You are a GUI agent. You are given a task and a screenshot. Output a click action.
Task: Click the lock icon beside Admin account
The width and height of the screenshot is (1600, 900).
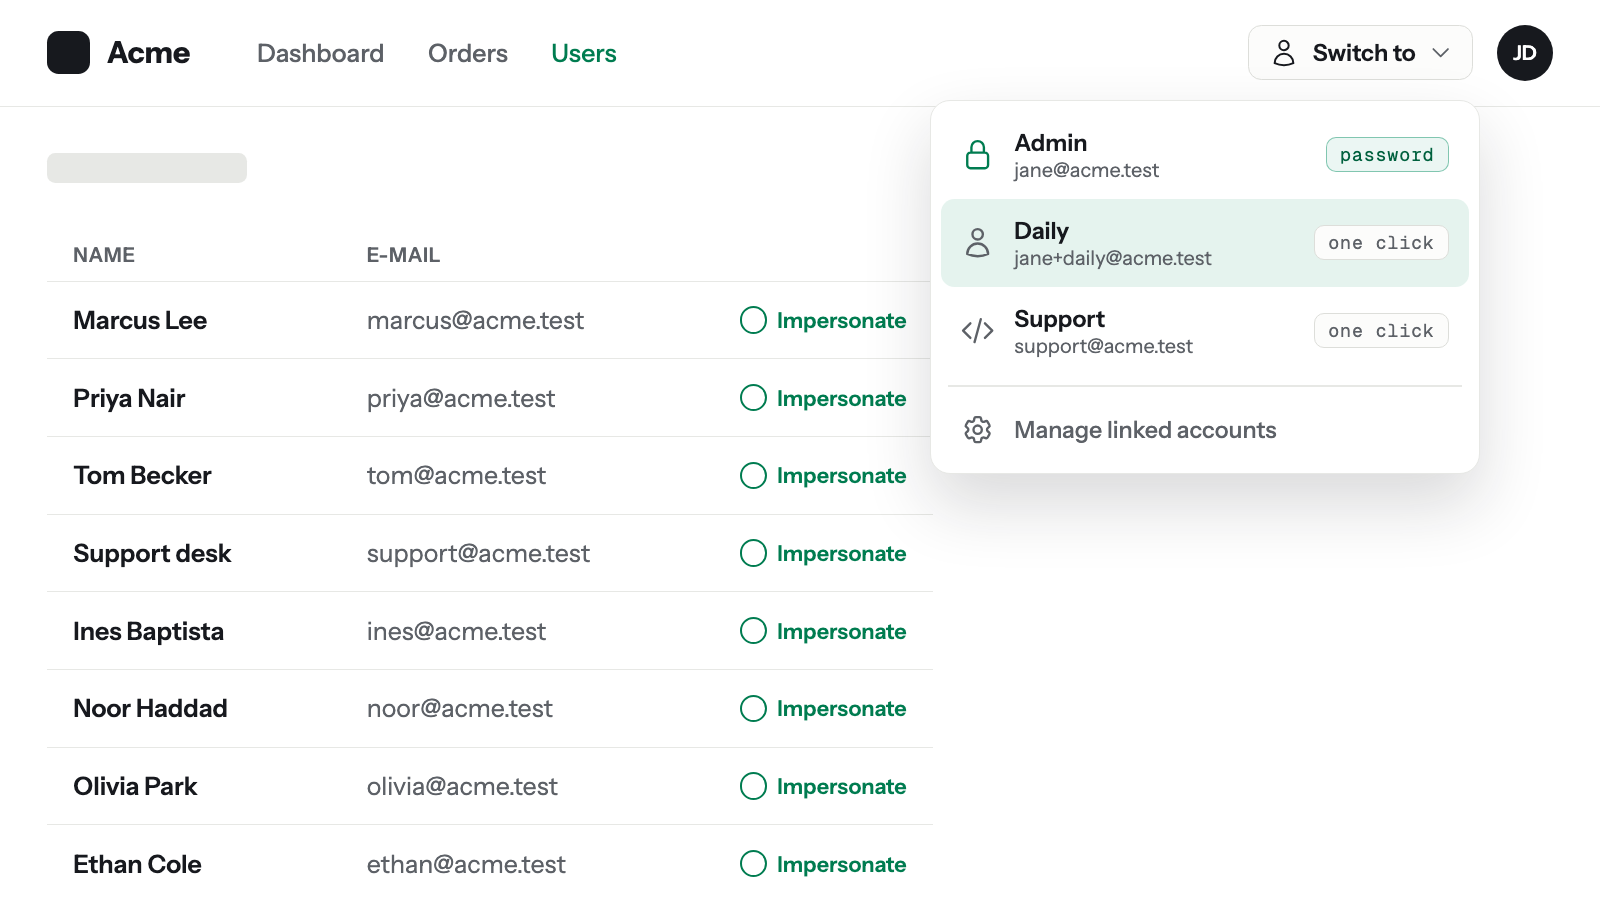[977, 155]
